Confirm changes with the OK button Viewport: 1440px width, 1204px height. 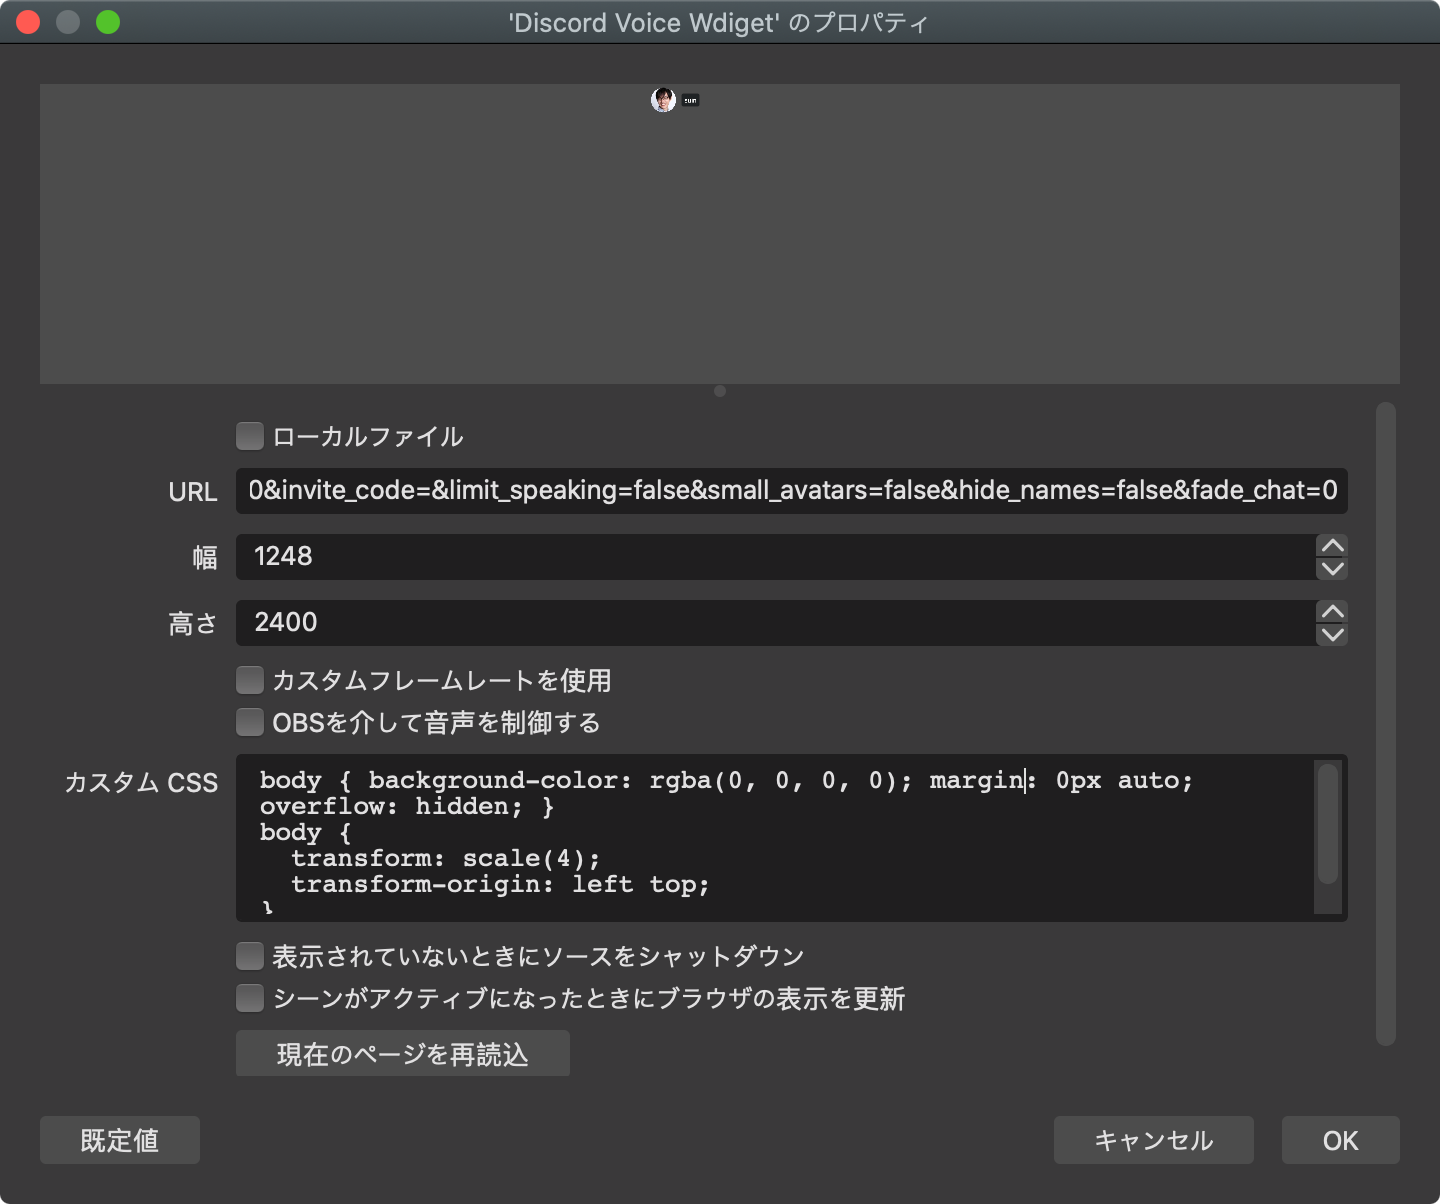(1340, 1140)
